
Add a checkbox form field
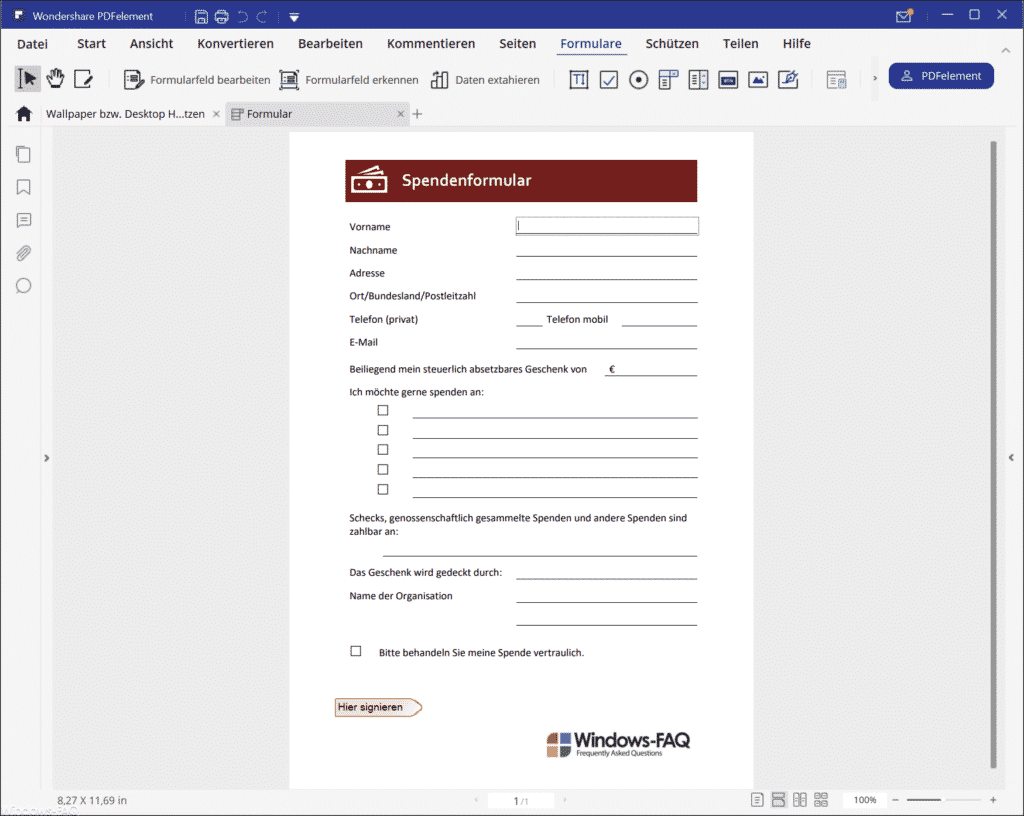tap(609, 80)
